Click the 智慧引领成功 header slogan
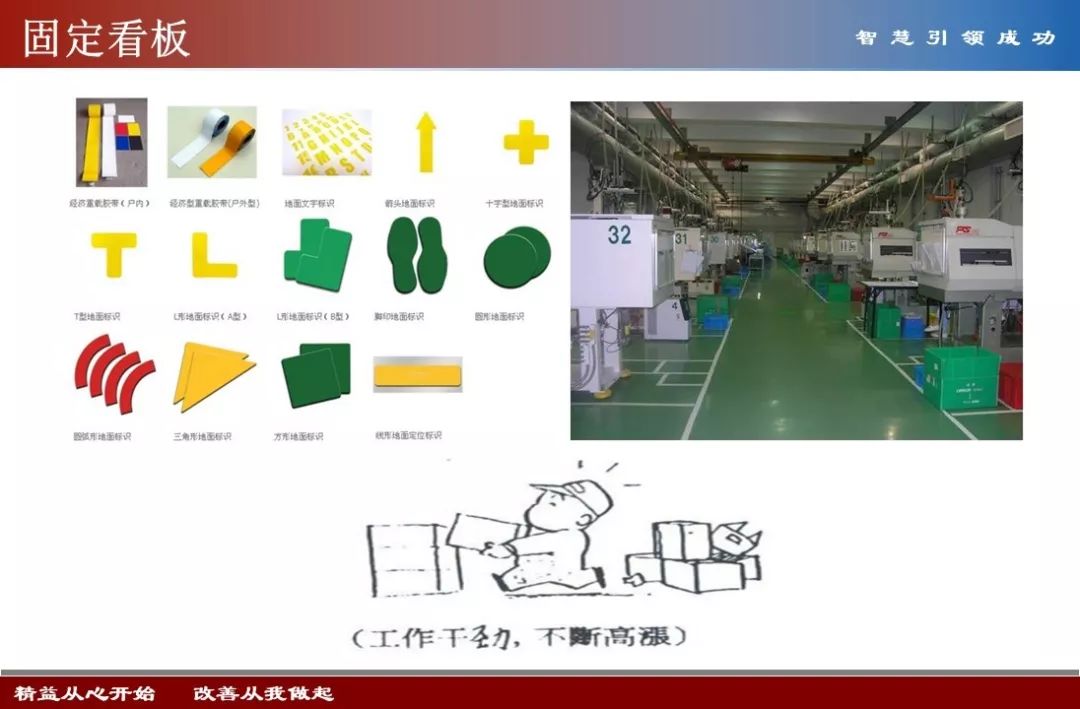The height and width of the screenshot is (709, 1080). (955, 38)
